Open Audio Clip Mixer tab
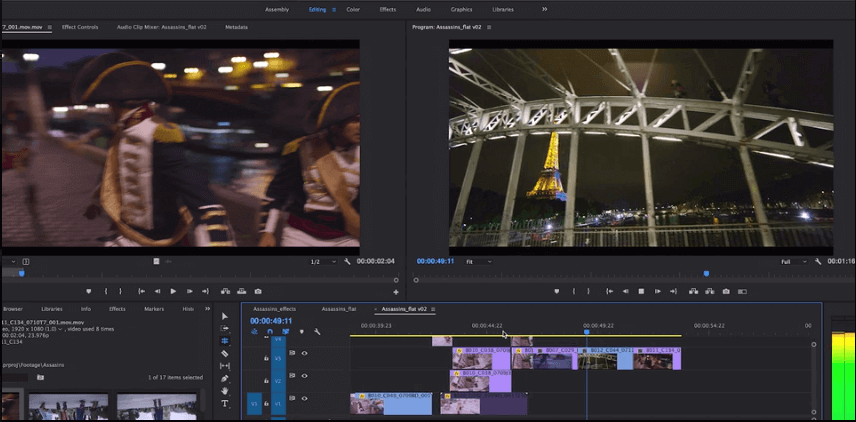Image resolution: width=856 pixels, height=422 pixels. [x=162, y=27]
